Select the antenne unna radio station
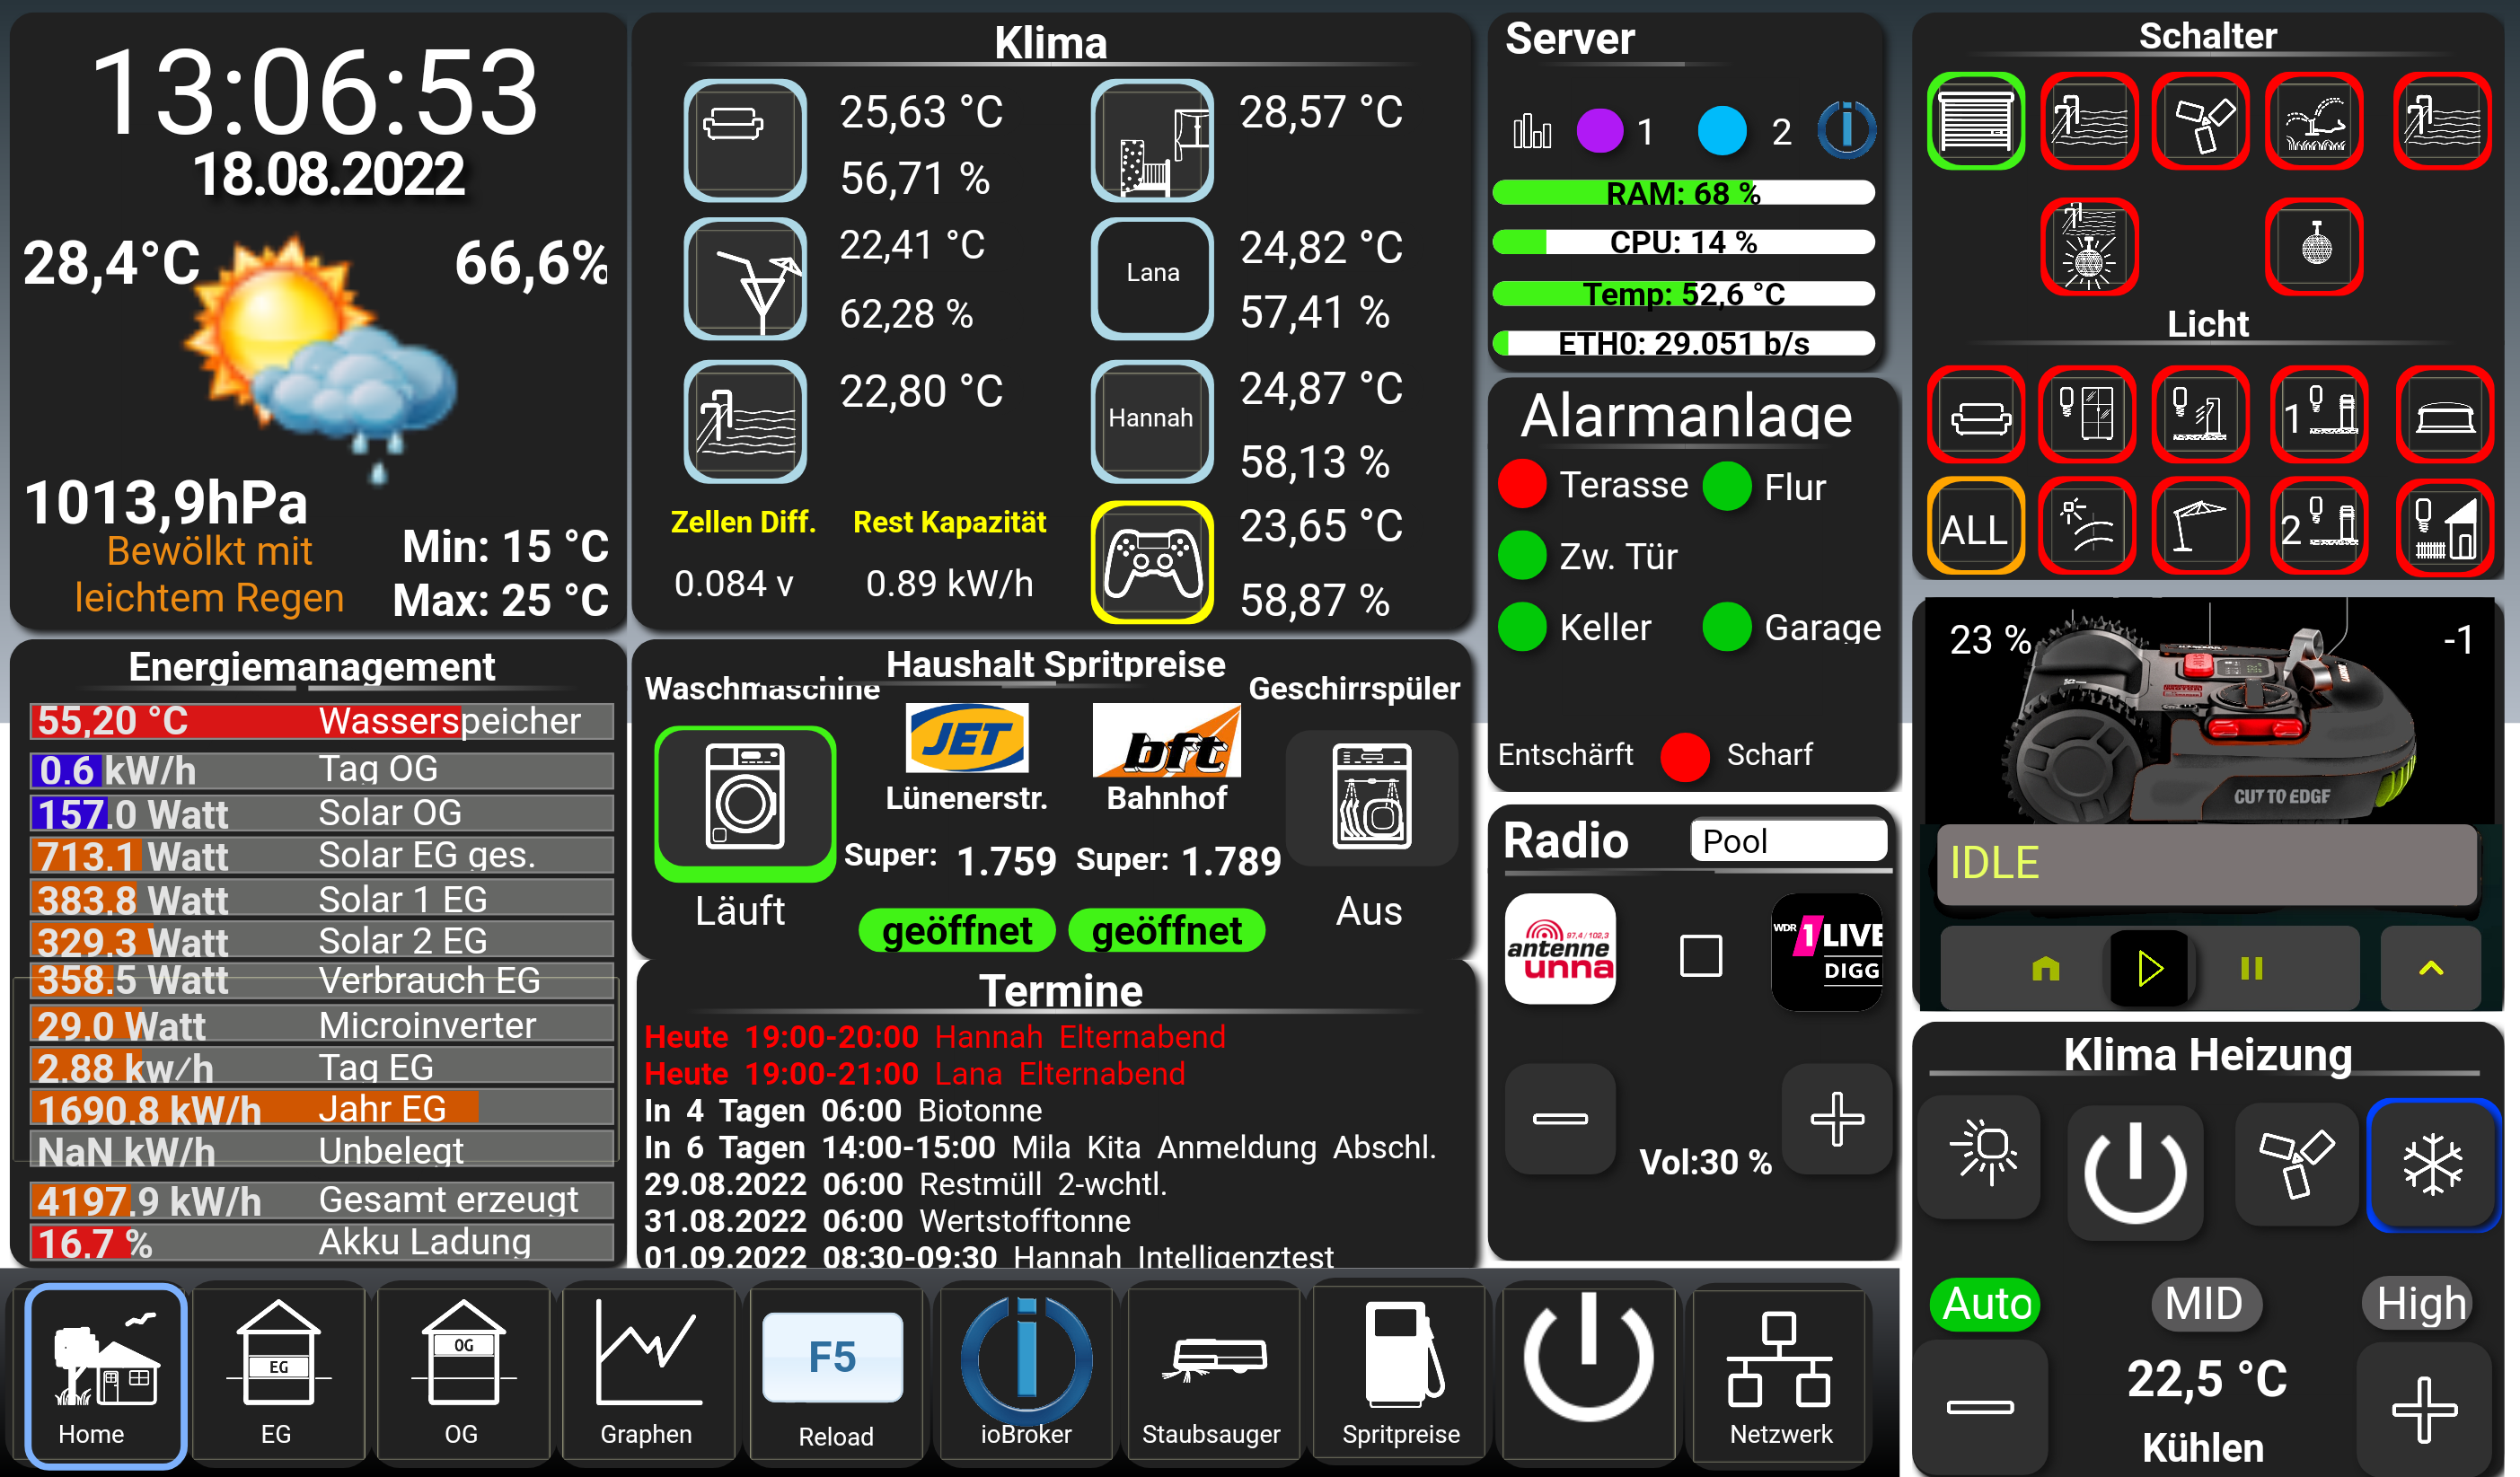Image resolution: width=2520 pixels, height=1477 pixels. [1560, 949]
